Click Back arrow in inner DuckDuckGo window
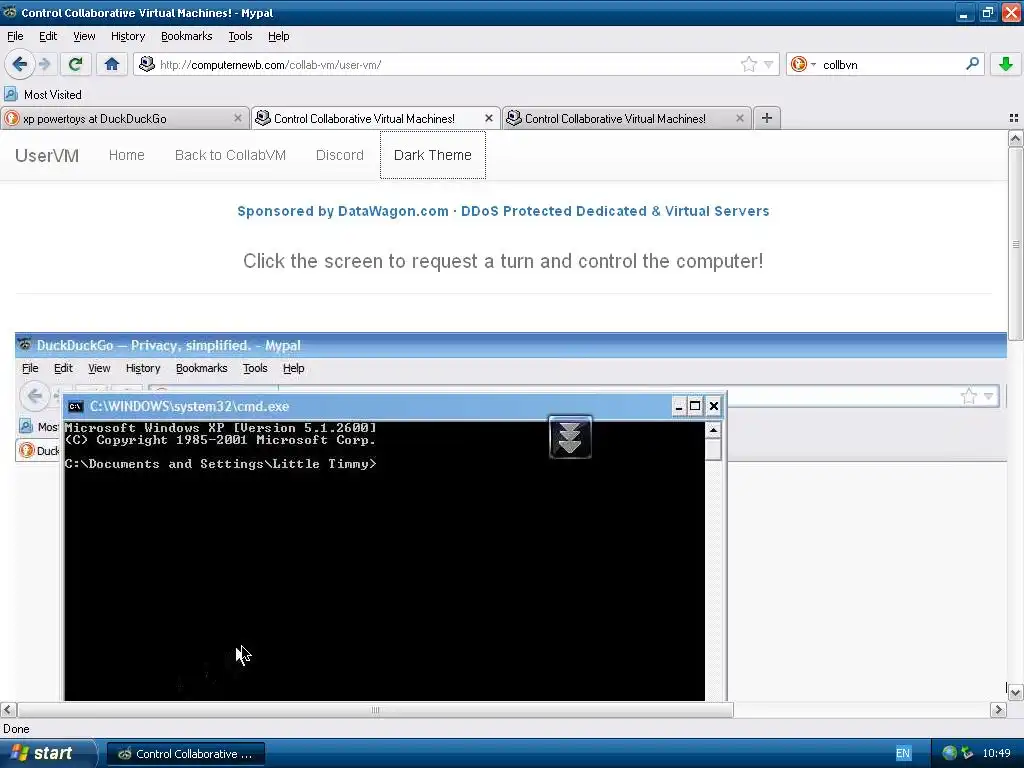Screen dimensions: 1024x768 [x=35, y=395]
